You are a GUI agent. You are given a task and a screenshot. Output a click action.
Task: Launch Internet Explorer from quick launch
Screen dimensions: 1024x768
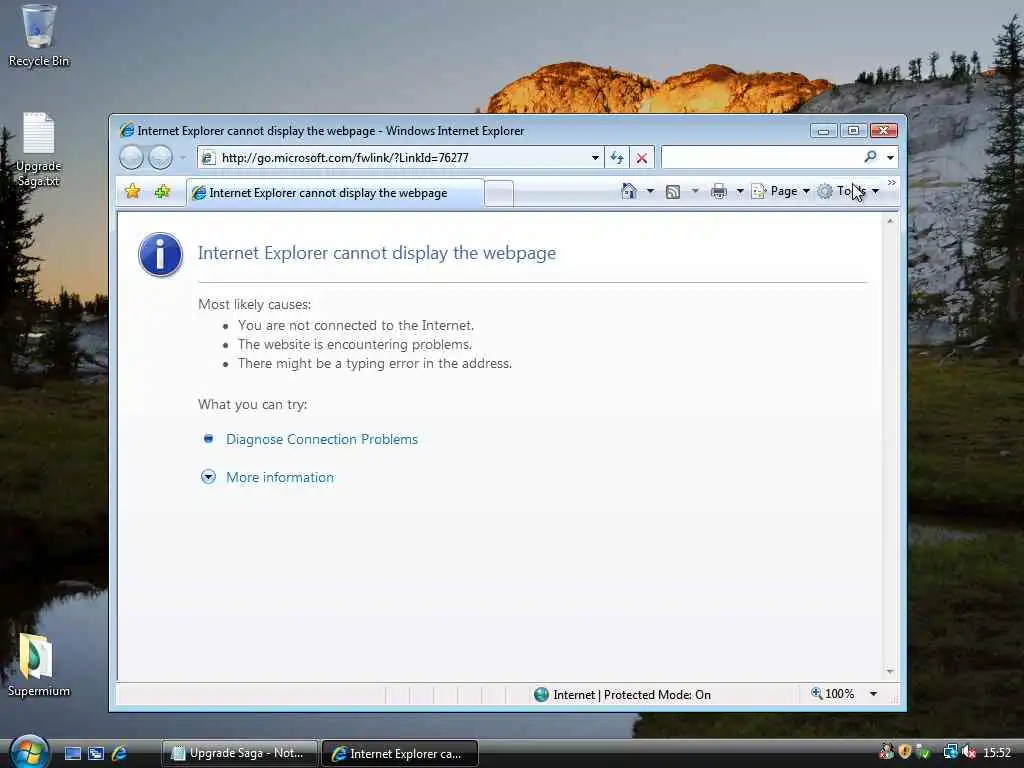click(120, 754)
